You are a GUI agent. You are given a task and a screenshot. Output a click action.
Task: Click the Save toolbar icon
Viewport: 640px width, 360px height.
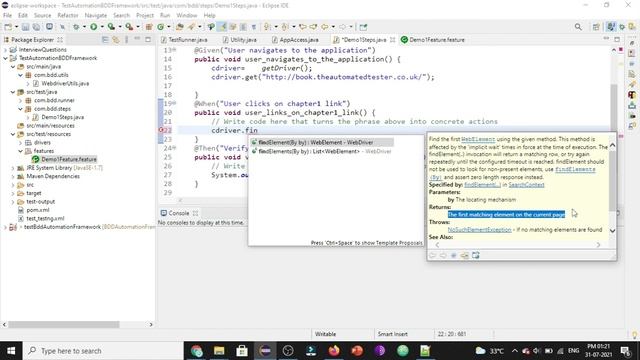[x=25, y=27]
